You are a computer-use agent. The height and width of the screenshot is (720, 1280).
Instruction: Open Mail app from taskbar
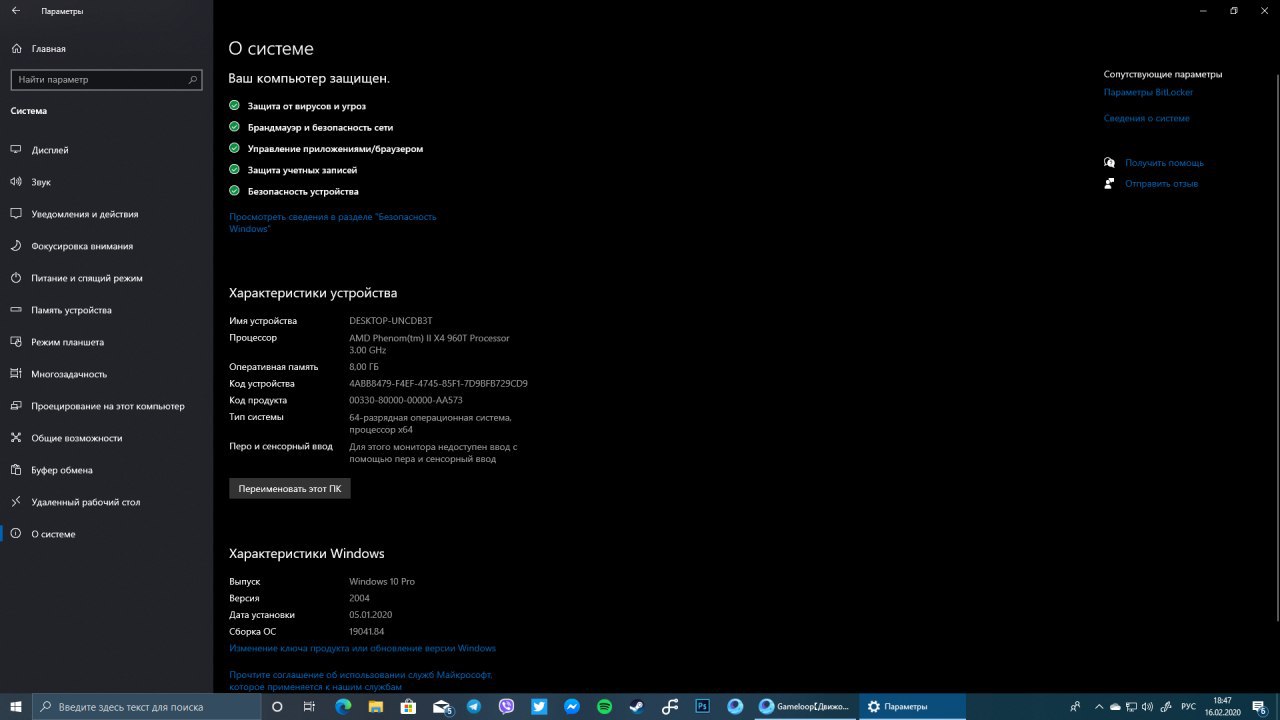coord(441,706)
